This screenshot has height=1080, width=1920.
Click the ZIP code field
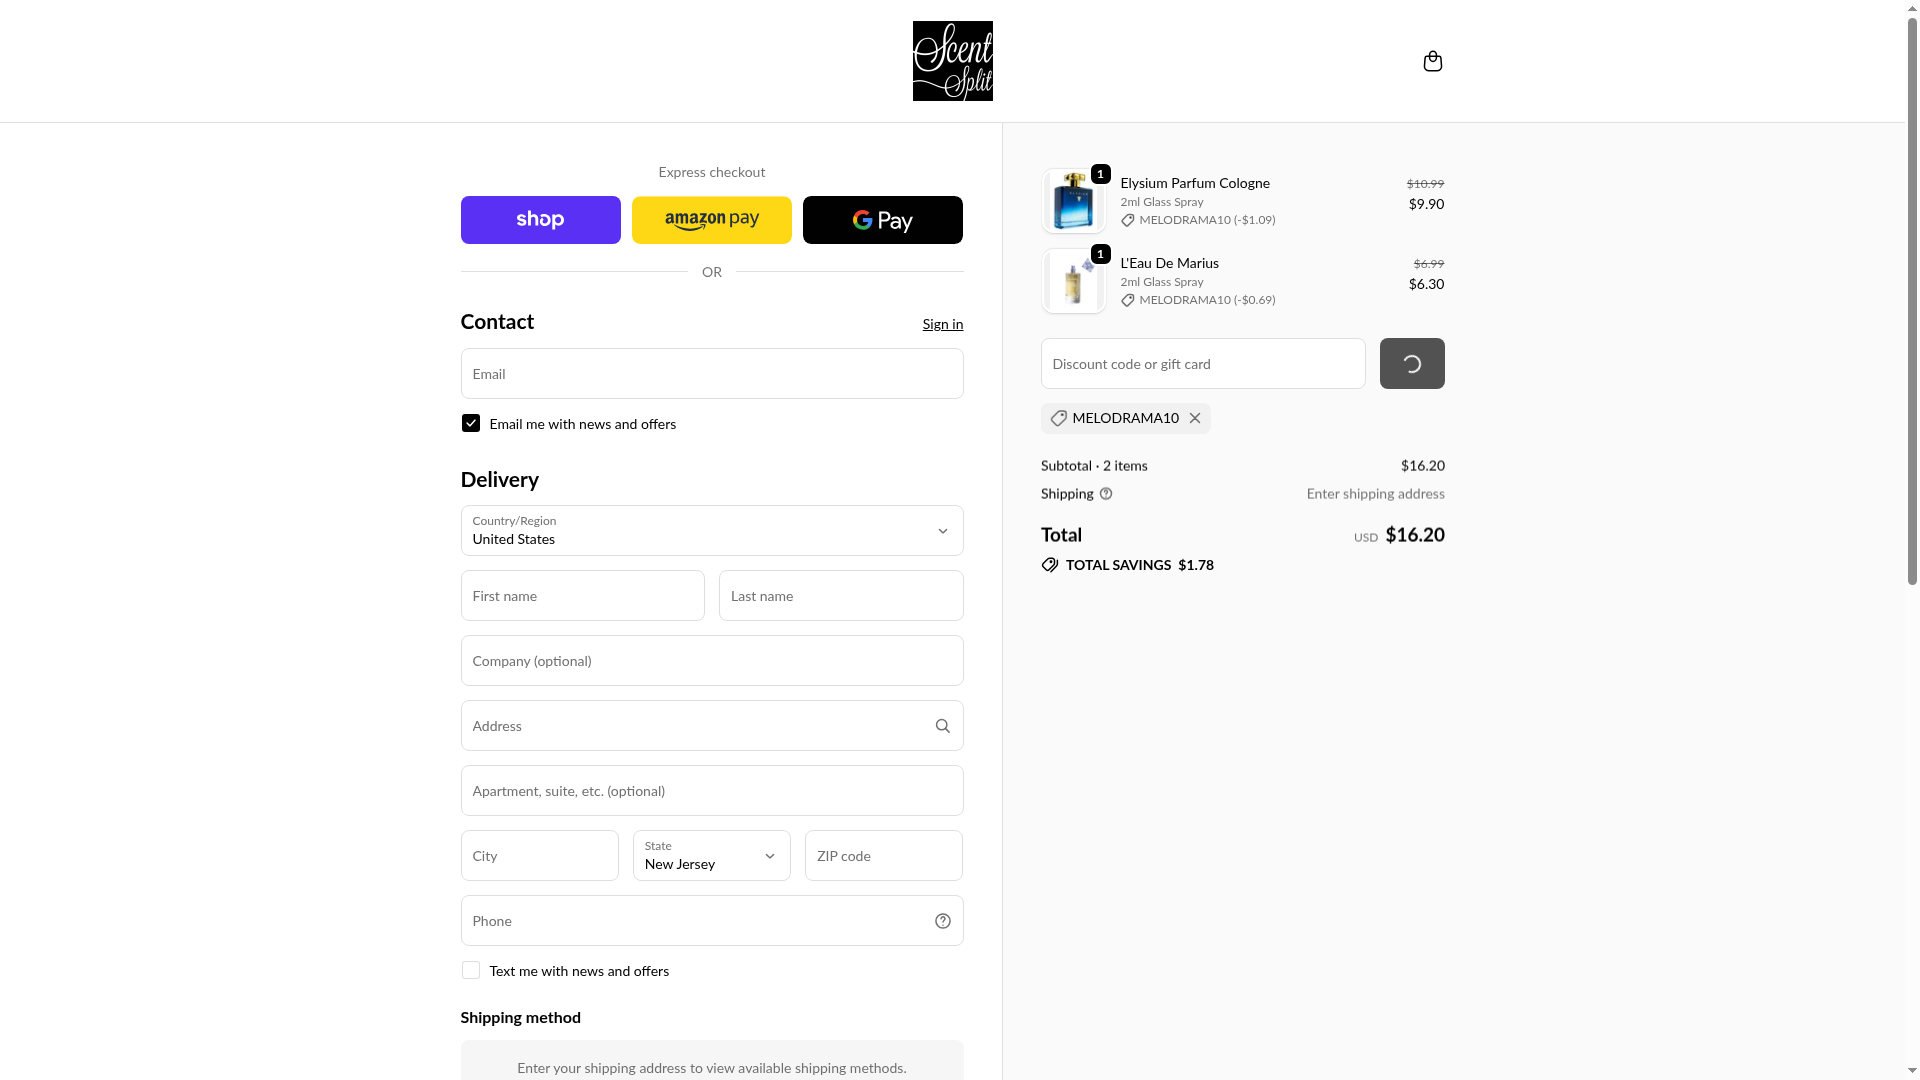883,856
